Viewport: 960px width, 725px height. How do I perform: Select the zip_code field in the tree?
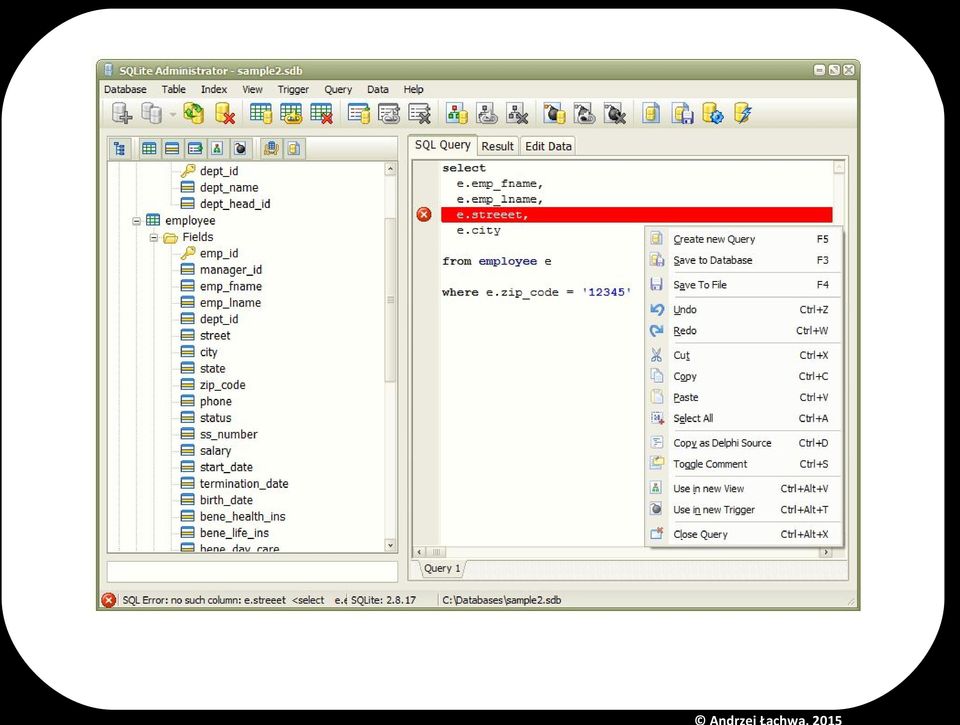[x=222, y=385]
